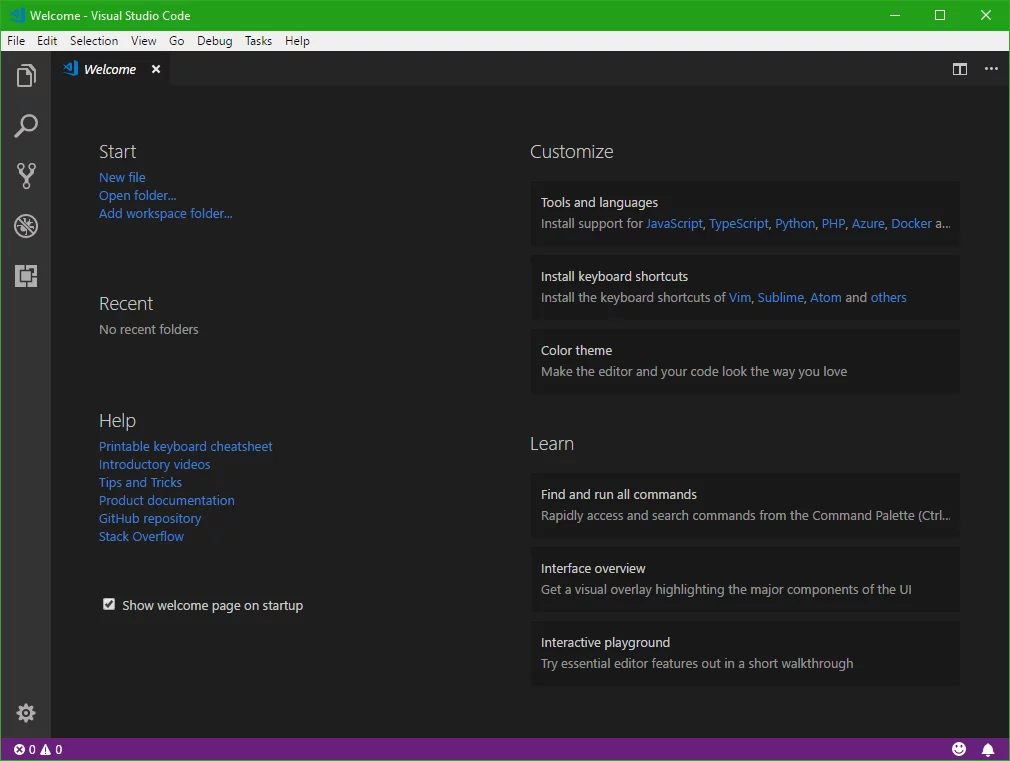Open the Interactive playground walkthrough
This screenshot has width=1010, height=761.
744,653
